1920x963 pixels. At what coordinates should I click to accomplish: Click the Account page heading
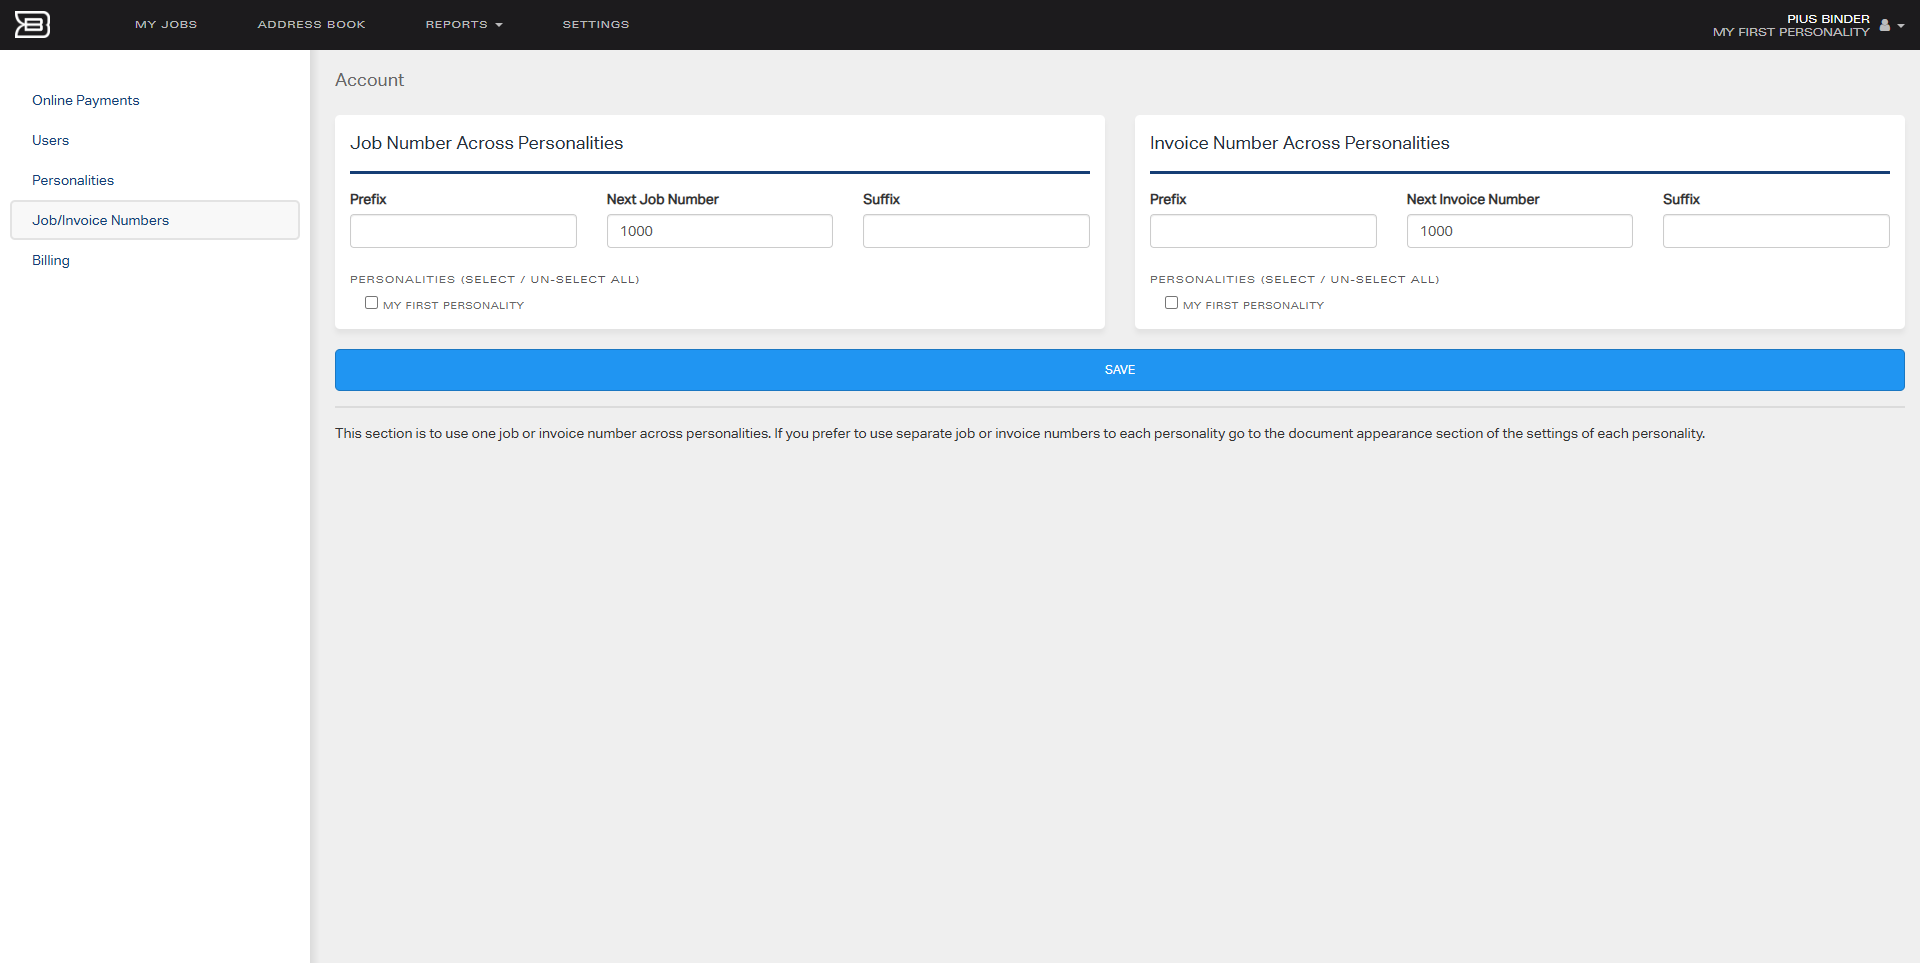[369, 80]
